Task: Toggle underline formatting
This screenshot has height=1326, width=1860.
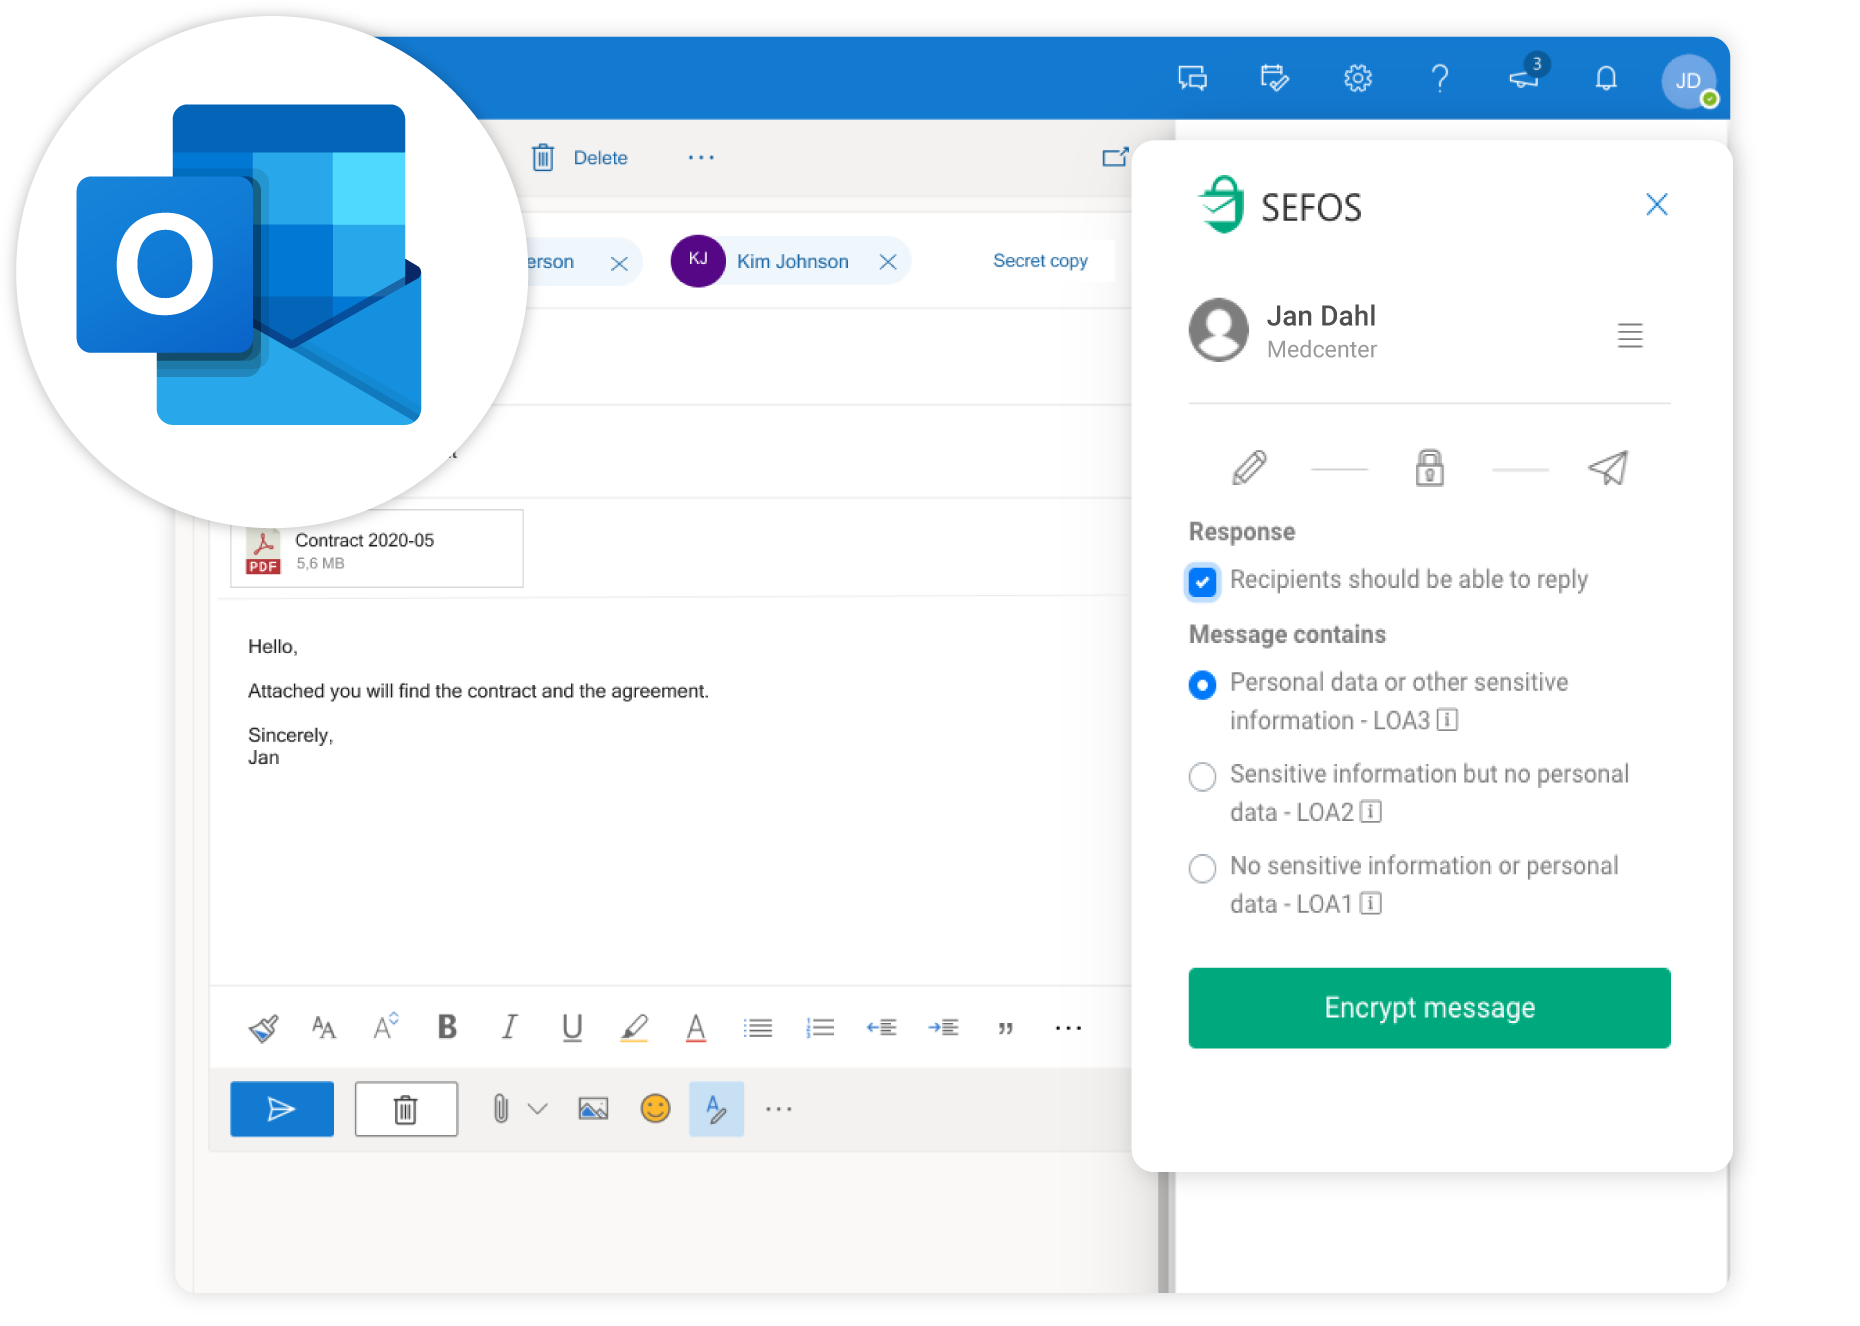Action: (x=572, y=1028)
